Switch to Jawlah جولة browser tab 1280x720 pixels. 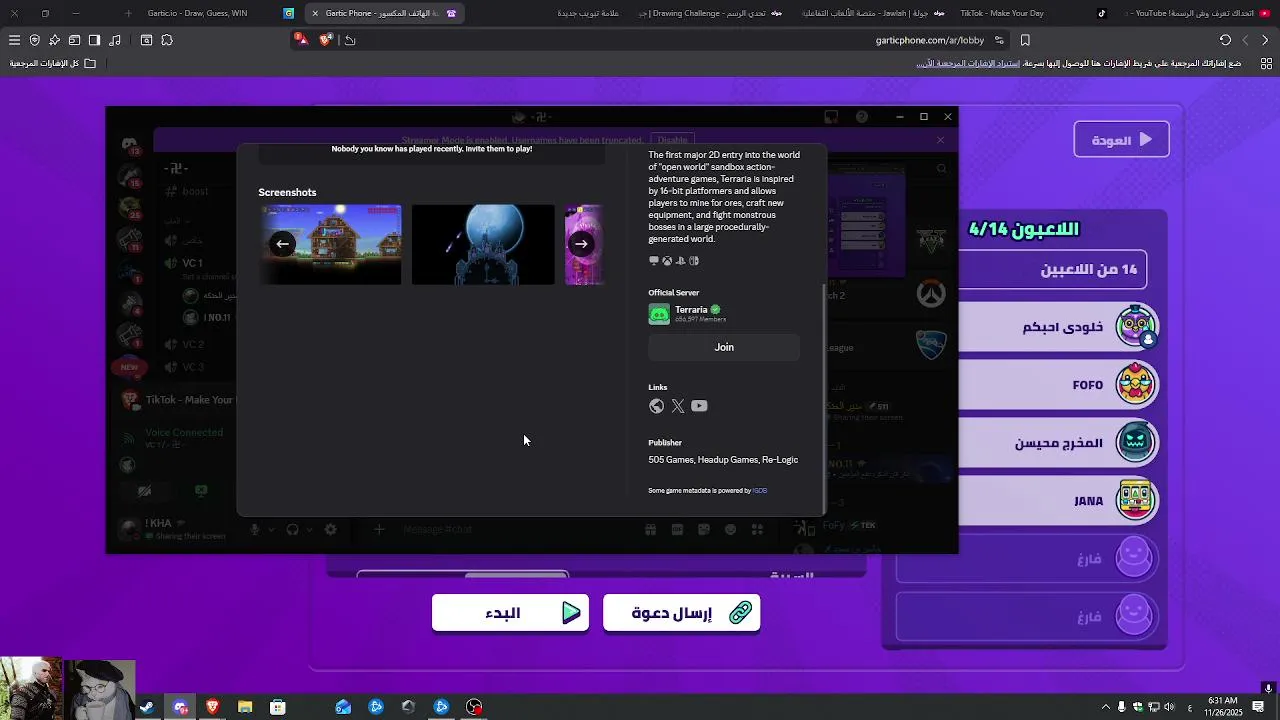pos(870,13)
